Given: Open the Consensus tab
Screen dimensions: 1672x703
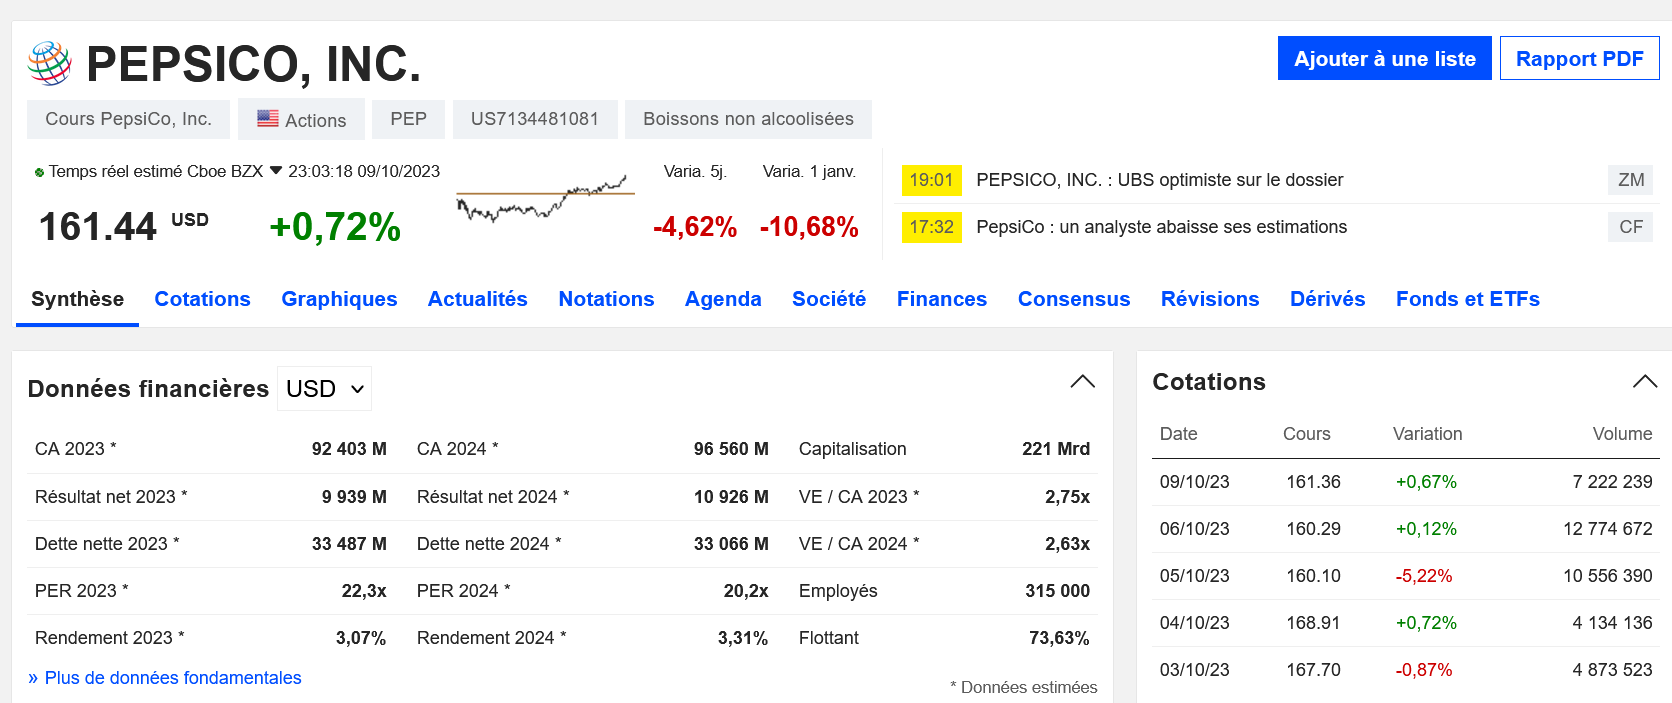Looking at the screenshot, I should pos(1074,299).
